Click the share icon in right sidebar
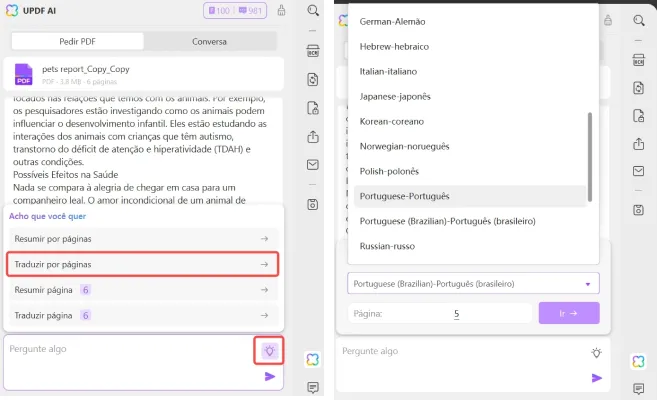 639,144
